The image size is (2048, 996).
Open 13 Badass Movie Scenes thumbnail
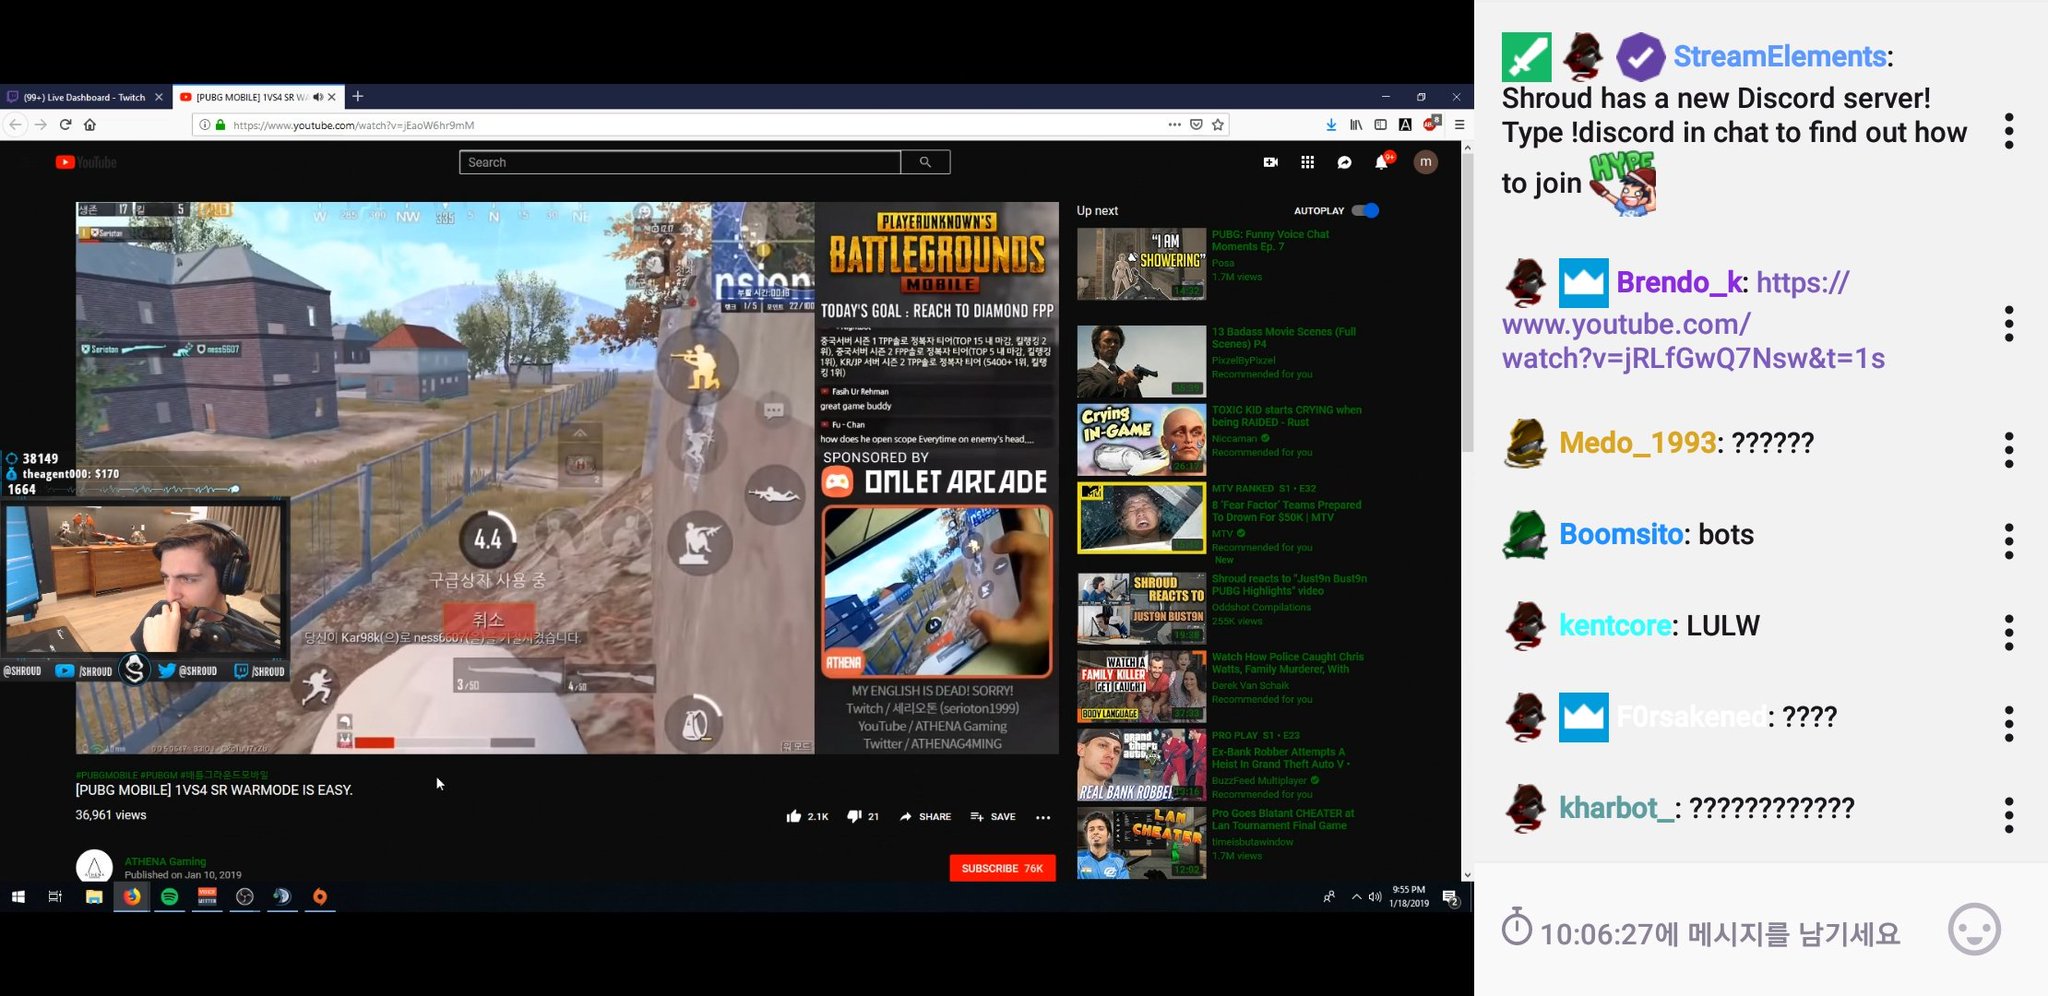coord(1141,361)
